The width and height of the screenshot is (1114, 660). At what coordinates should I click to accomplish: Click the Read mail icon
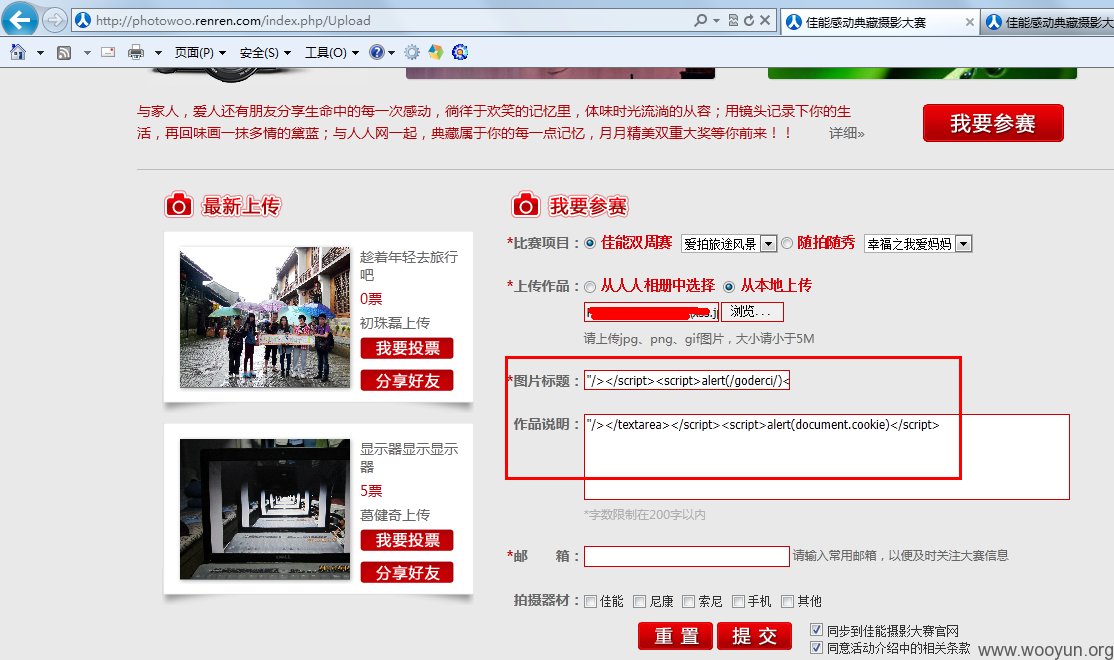(108, 52)
